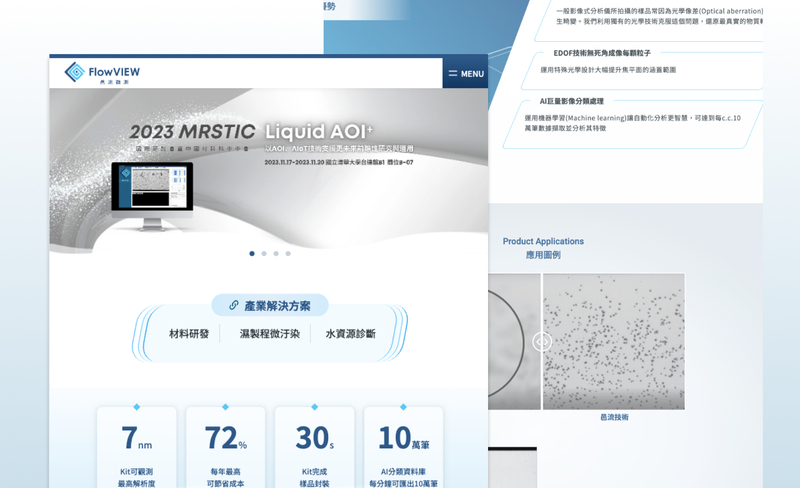Jump to the fourth carousel slide dot
The height and width of the screenshot is (488, 800).
tap(288, 254)
